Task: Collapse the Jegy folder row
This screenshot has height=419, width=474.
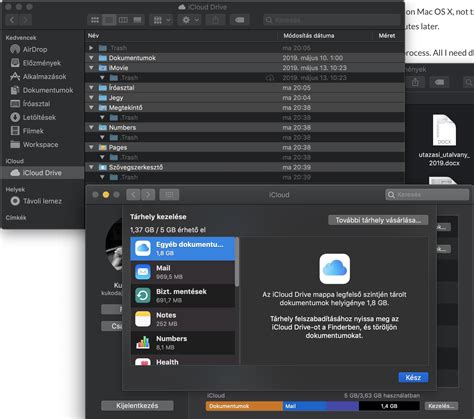Action: (91, 98)
